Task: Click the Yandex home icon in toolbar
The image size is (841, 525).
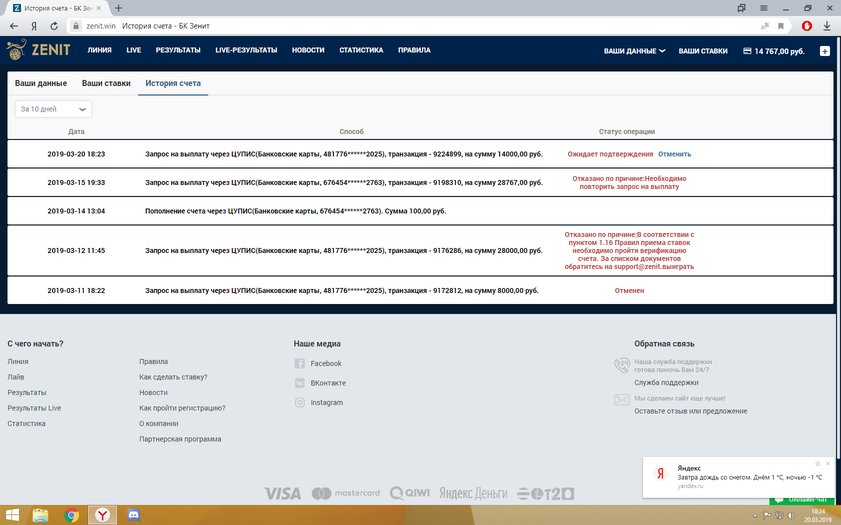Action: click(x=34, y=26)
